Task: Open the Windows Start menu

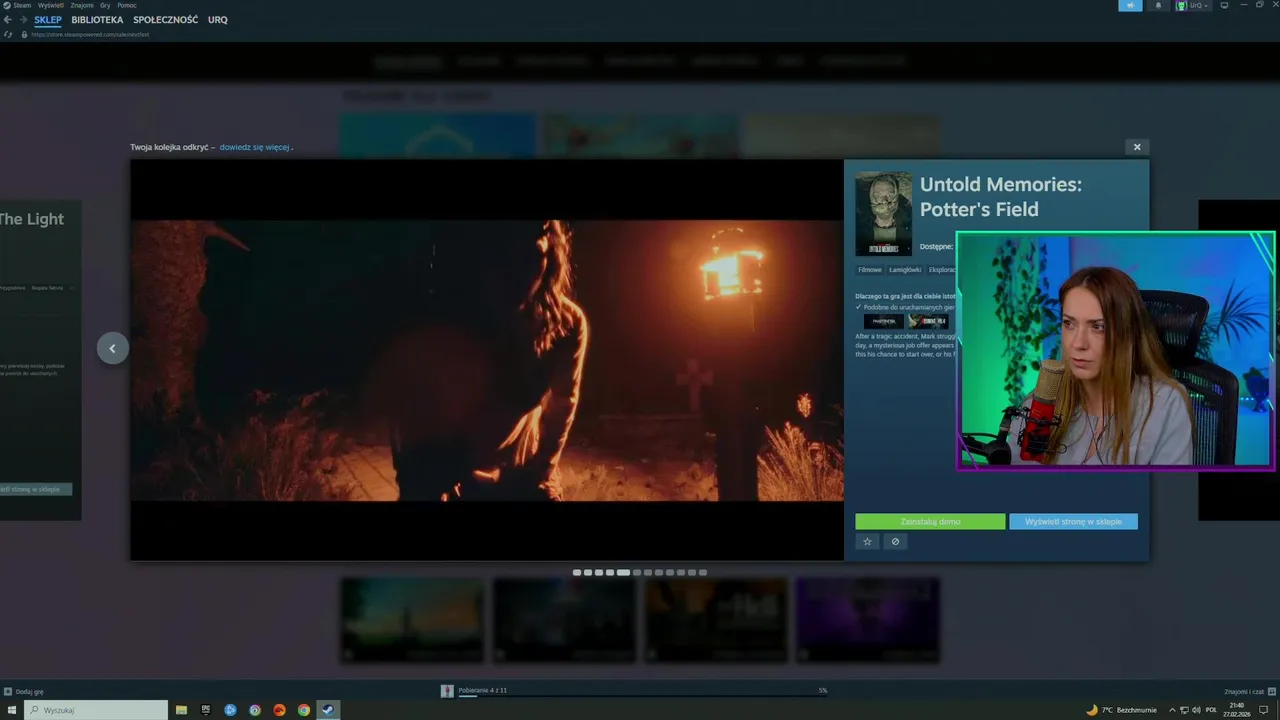Action: pyautogui.click(x=12, y=710)
